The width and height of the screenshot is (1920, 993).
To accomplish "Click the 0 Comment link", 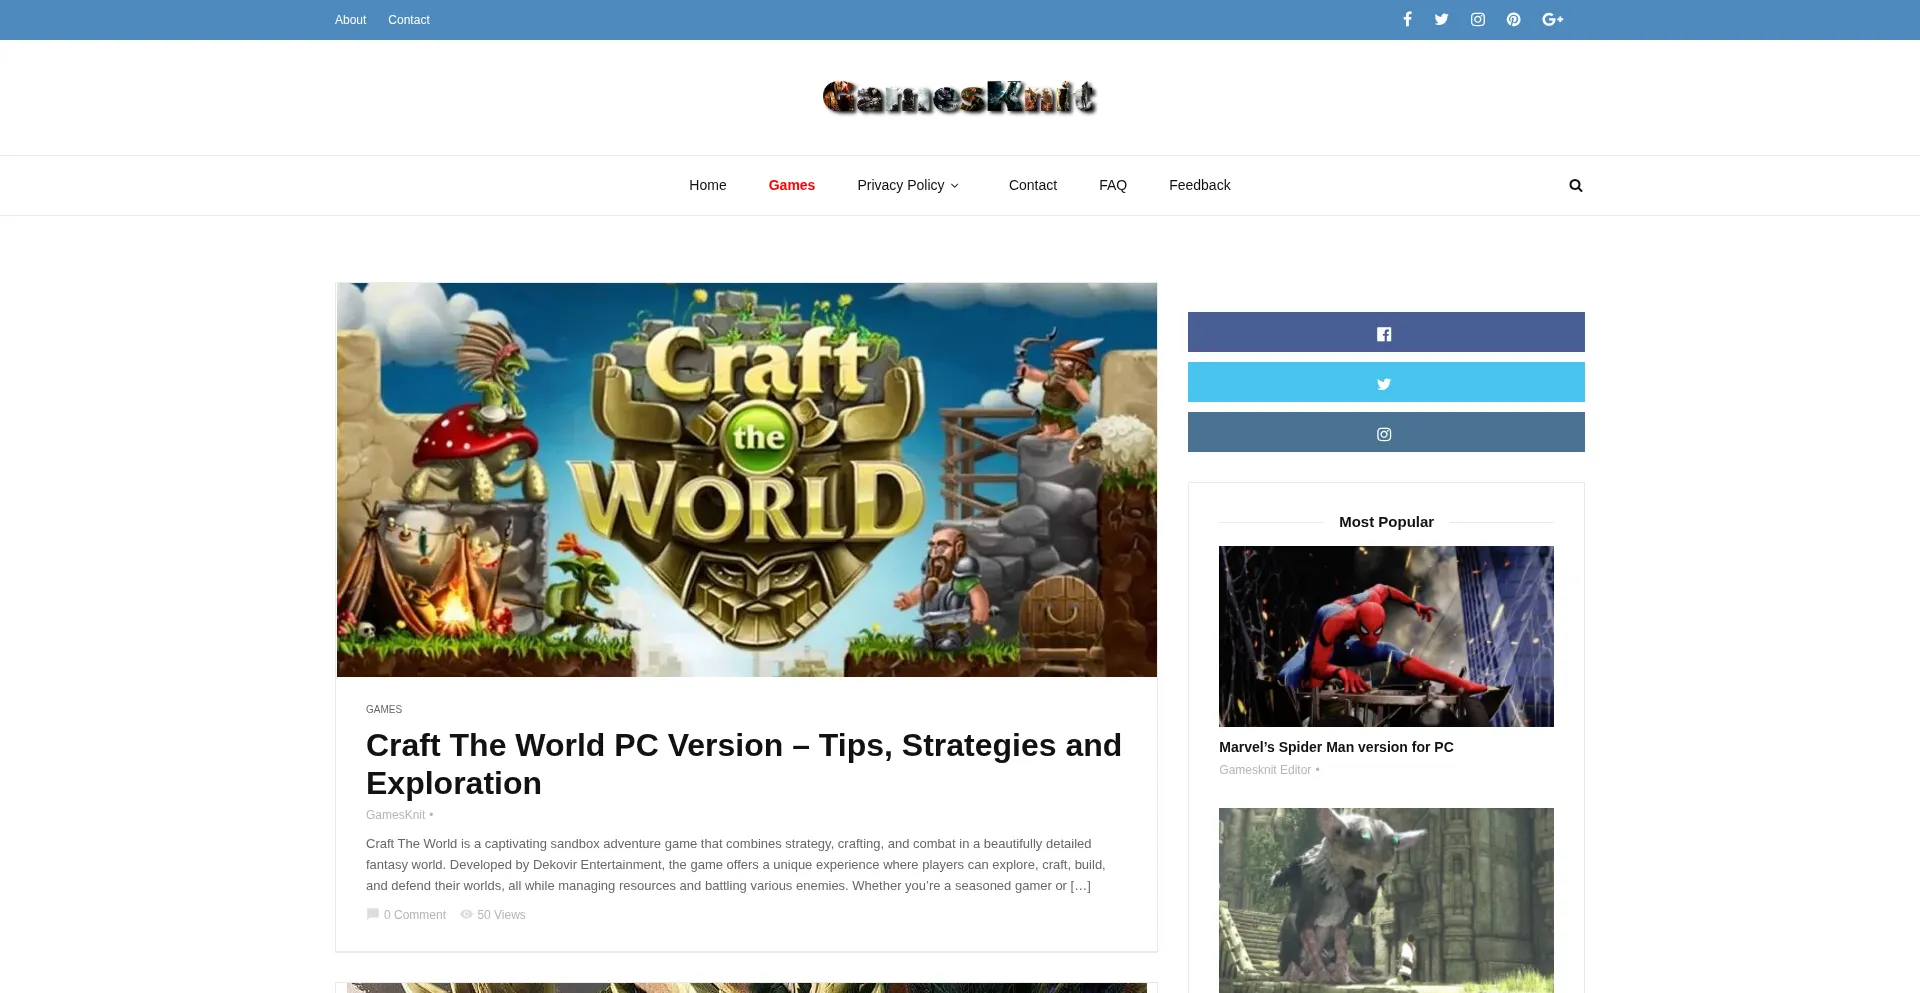I will coord(415,915).
